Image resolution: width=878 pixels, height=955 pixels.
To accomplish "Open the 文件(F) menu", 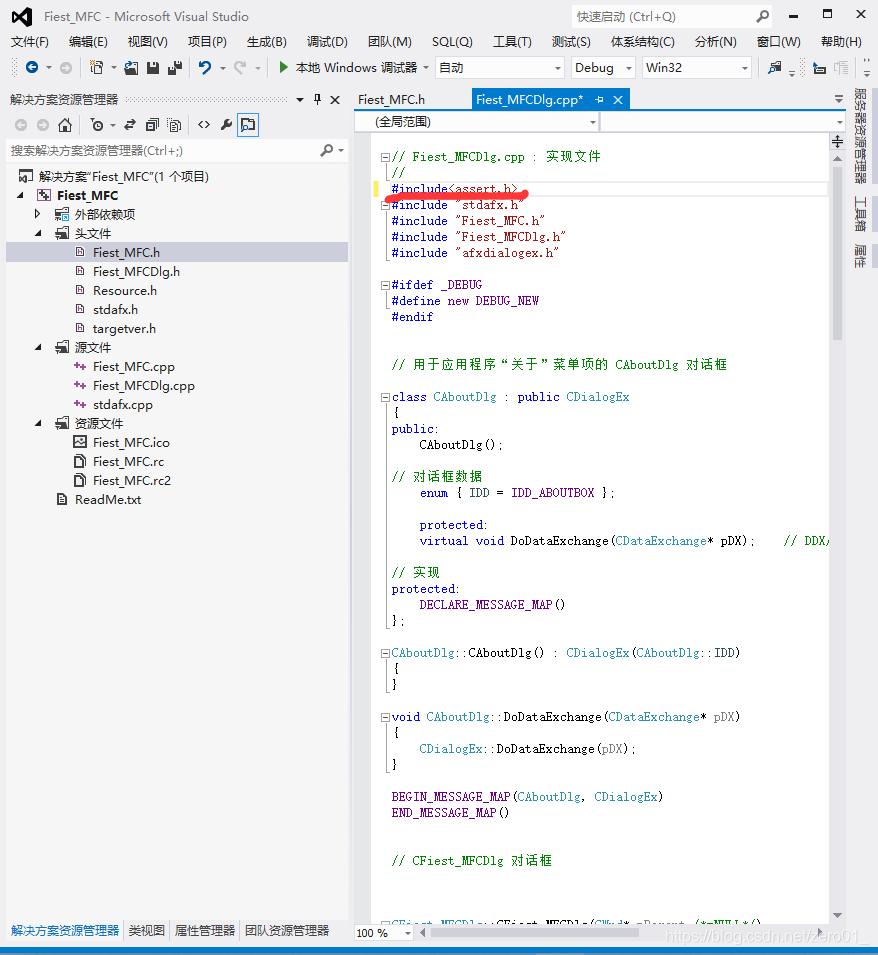I will coord(30,41).
